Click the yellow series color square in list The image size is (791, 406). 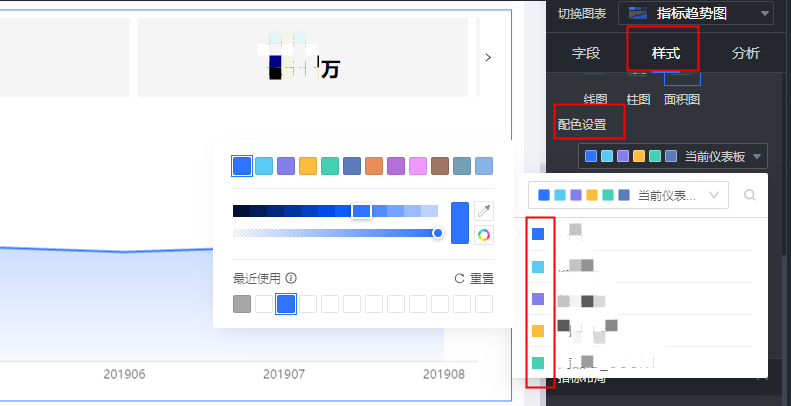click(538, 331)
